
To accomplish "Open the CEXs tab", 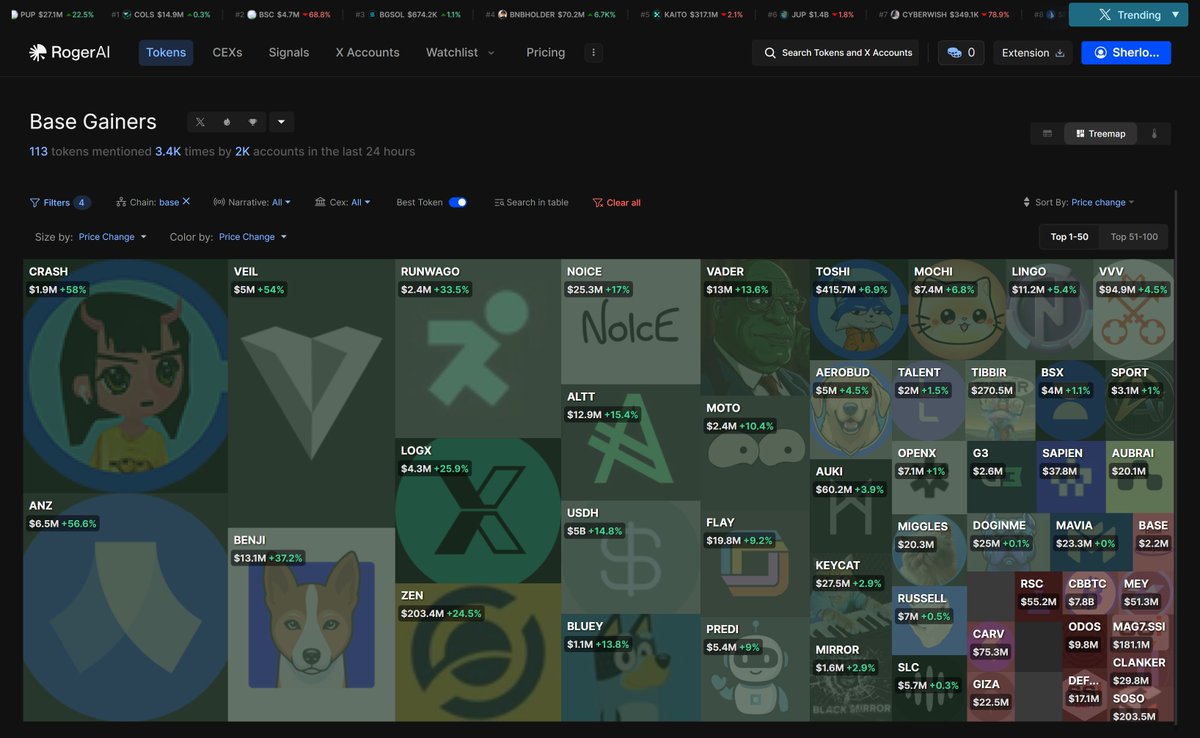I will pyautogui.click(x=228, y=52).
